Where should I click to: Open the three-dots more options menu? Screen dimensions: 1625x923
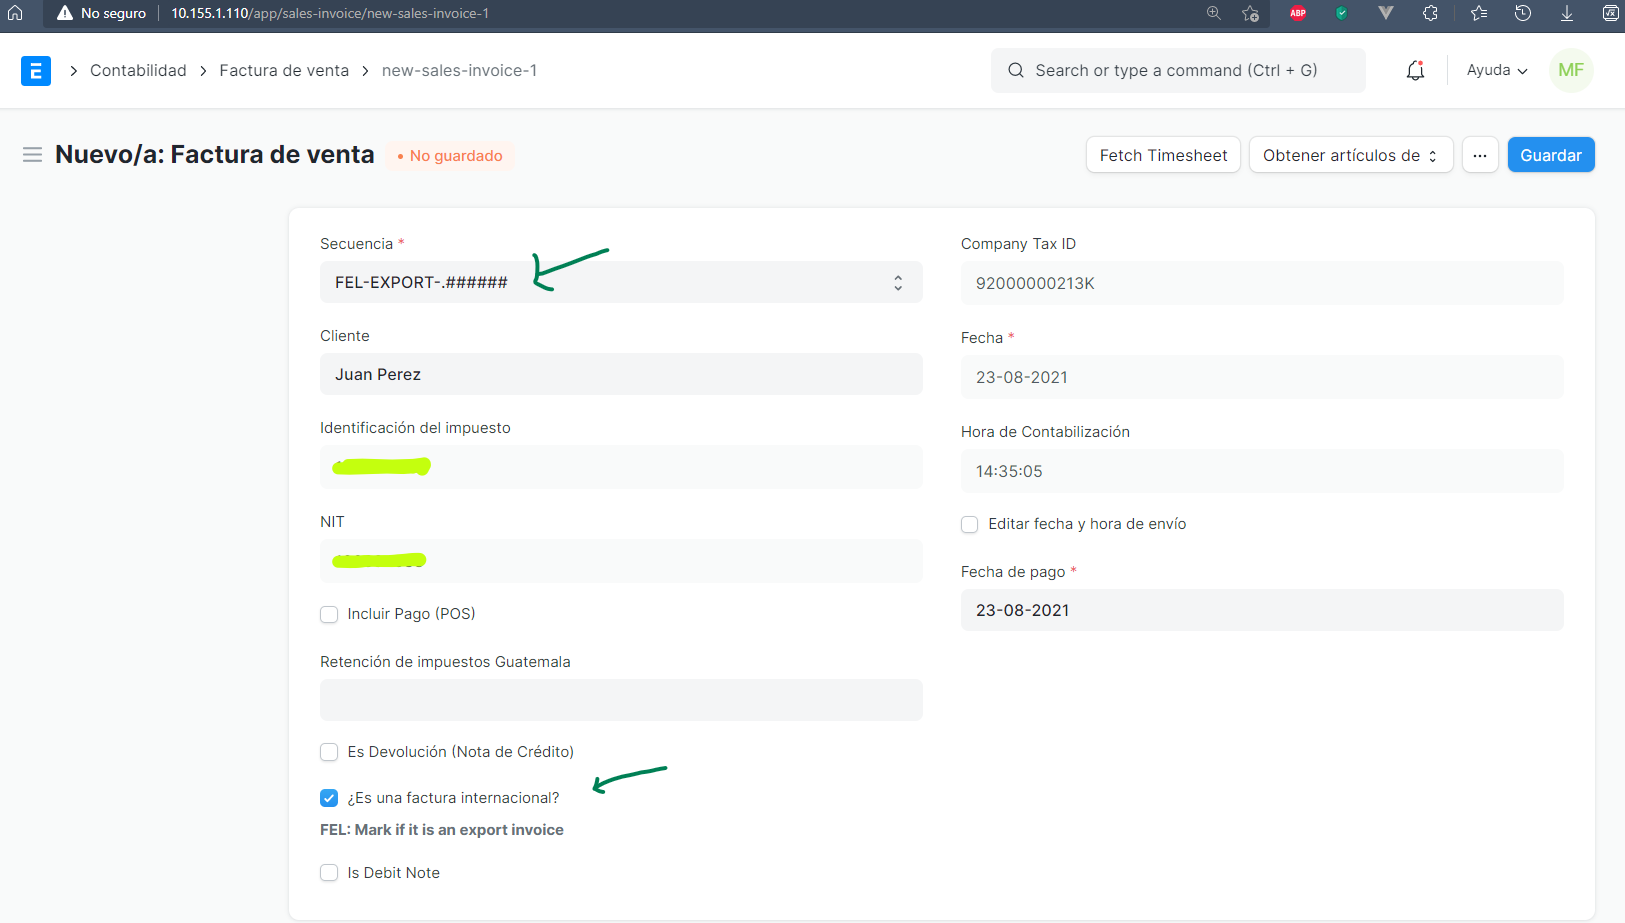click(x=1480, y=155)
